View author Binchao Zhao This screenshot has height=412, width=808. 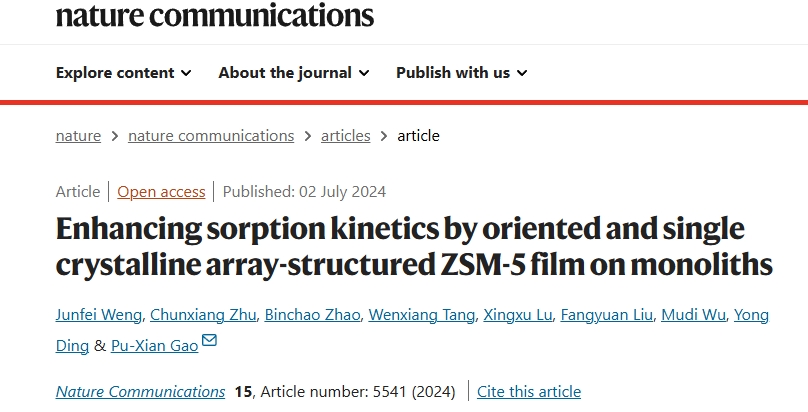[312, 315]
